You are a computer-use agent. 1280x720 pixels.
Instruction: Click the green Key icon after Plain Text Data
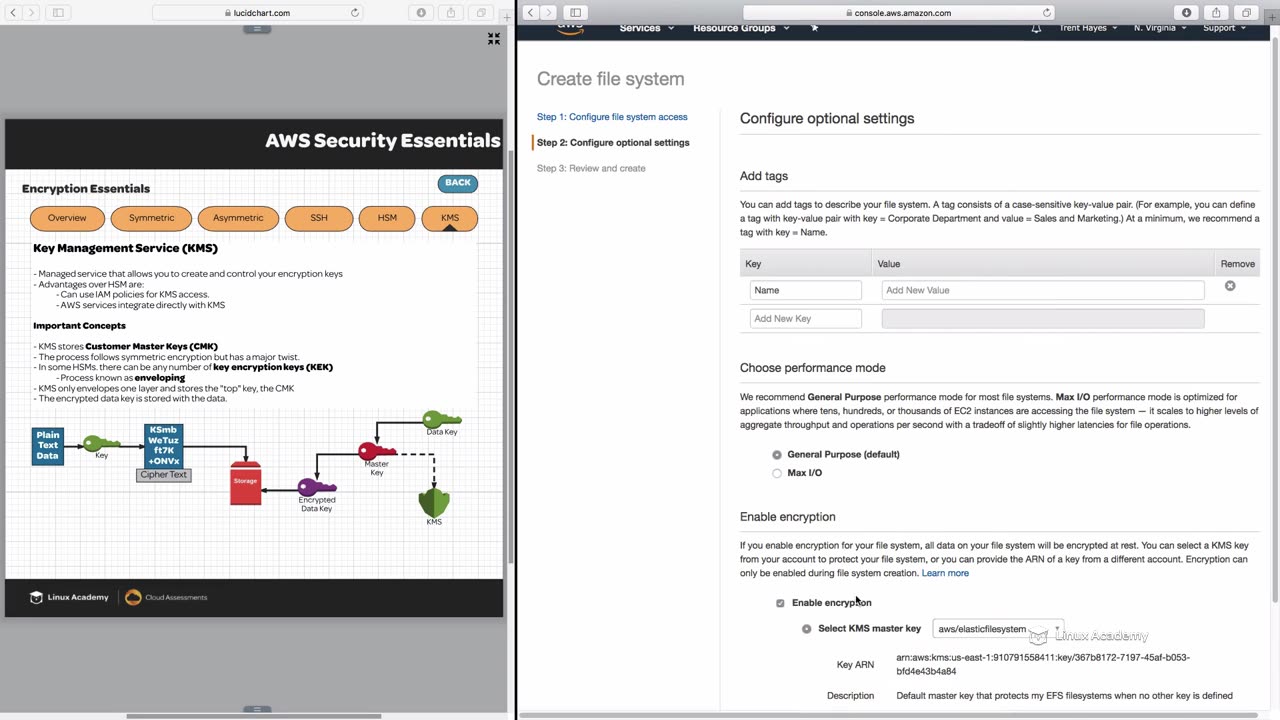point(101,443)
